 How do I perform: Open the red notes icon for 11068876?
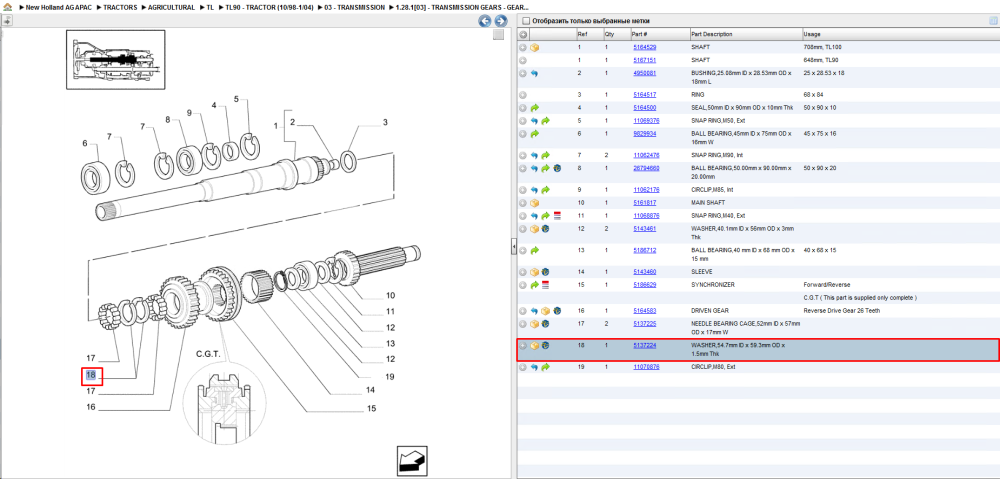coord(556,216)
